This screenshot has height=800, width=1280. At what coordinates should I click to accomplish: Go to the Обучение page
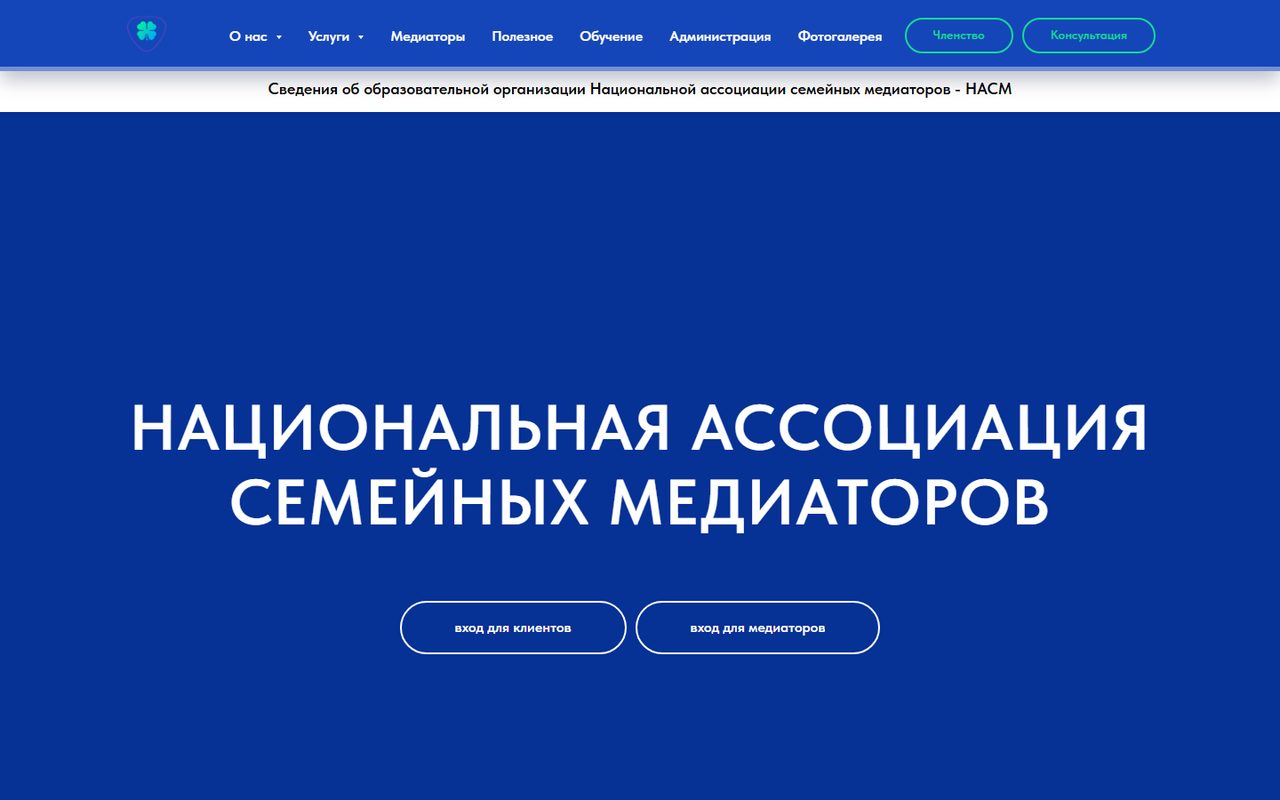(x=611, y=36)
